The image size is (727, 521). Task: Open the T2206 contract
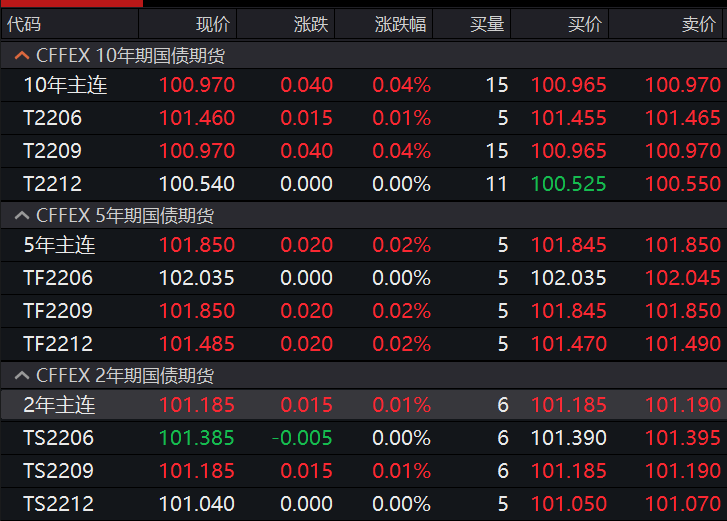pos(52,119)
